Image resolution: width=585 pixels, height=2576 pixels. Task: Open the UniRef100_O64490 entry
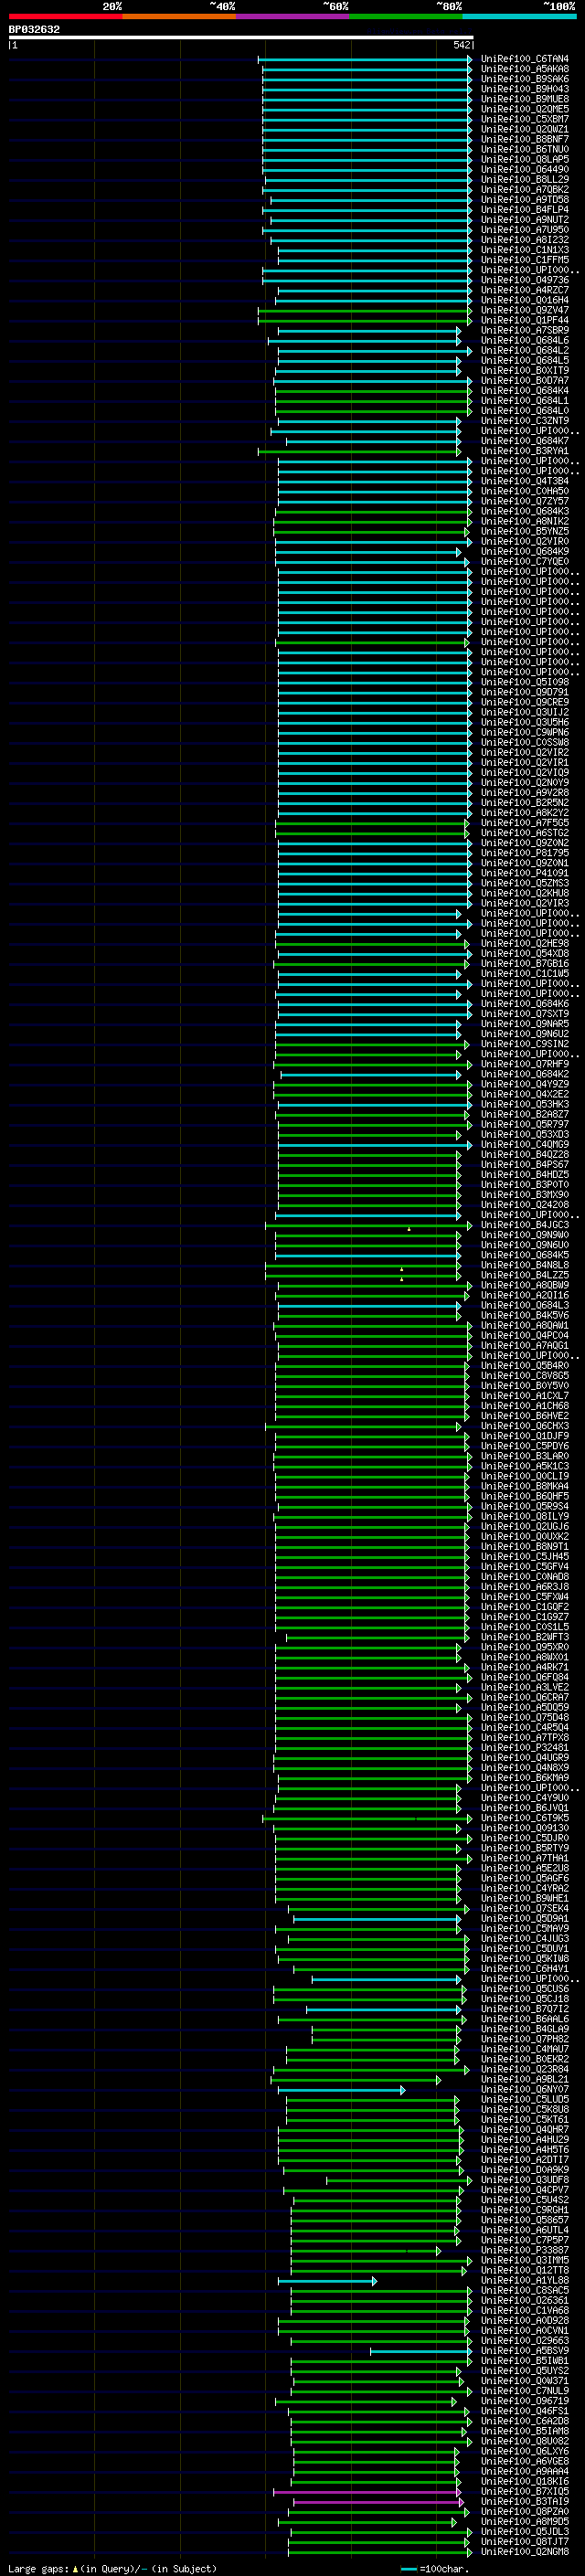pyautogui.click(x=525, y=170)
